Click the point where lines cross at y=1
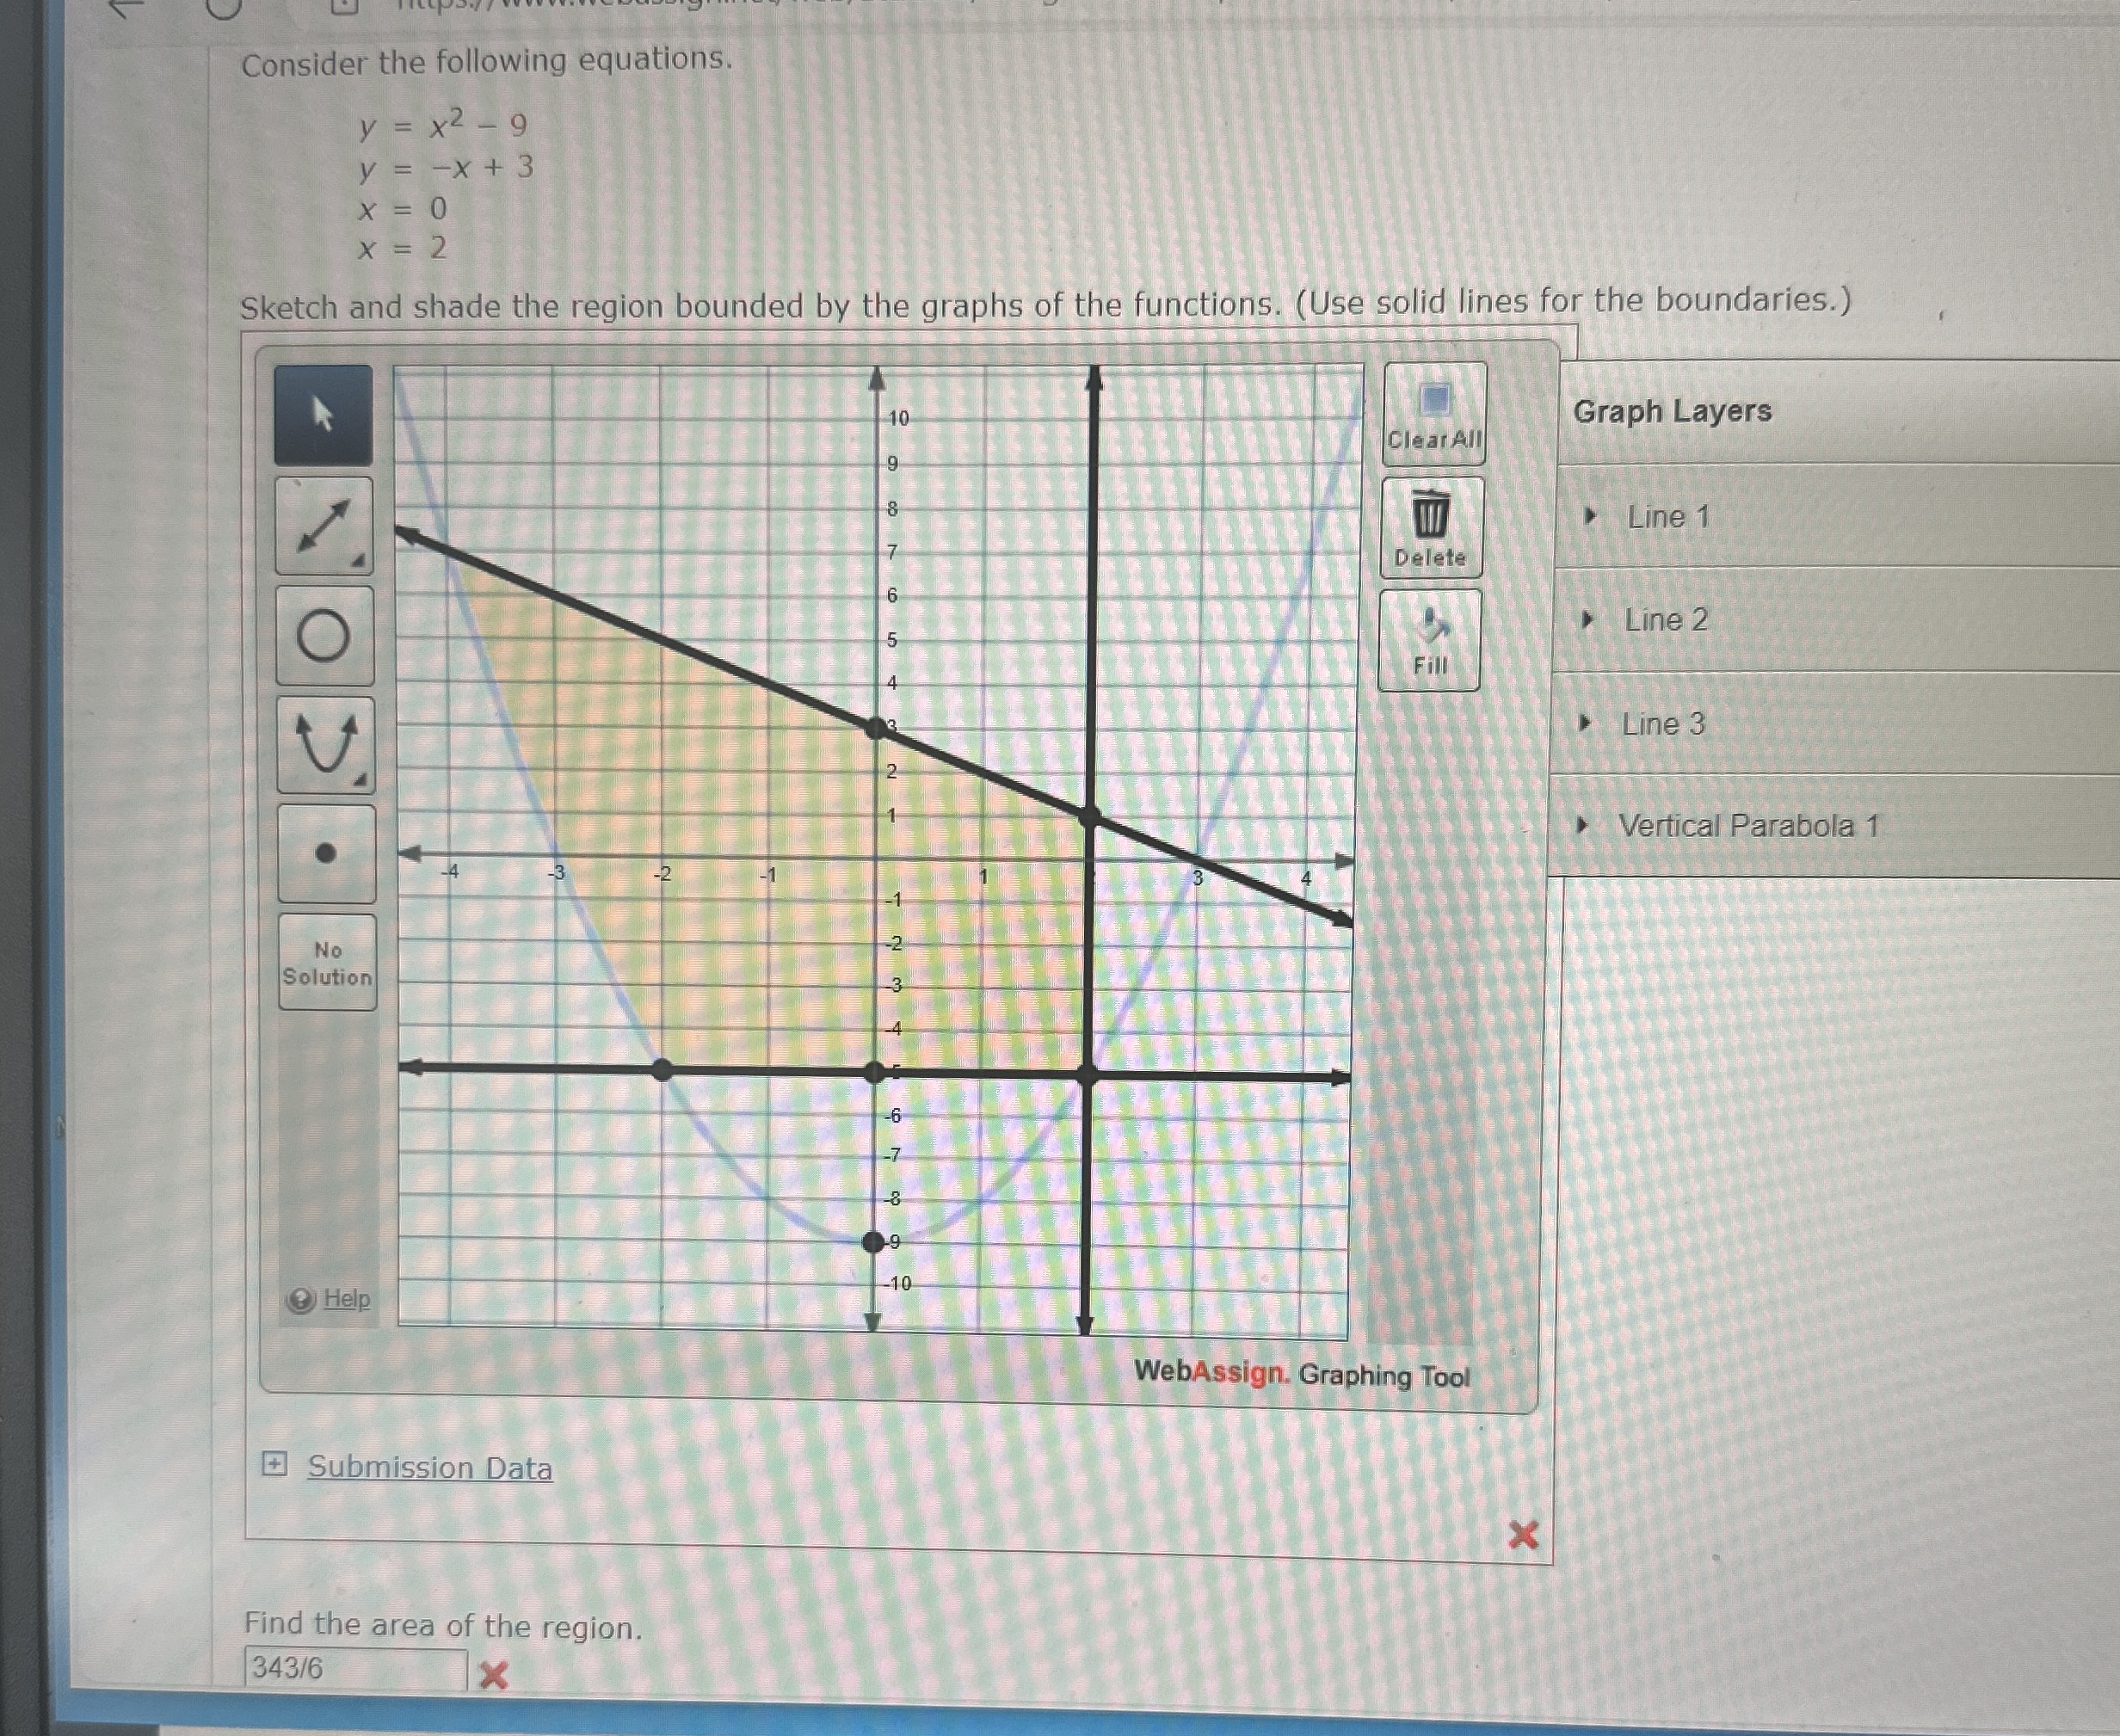The height and width of the screenshot is (1736, 2120). 1091,818
